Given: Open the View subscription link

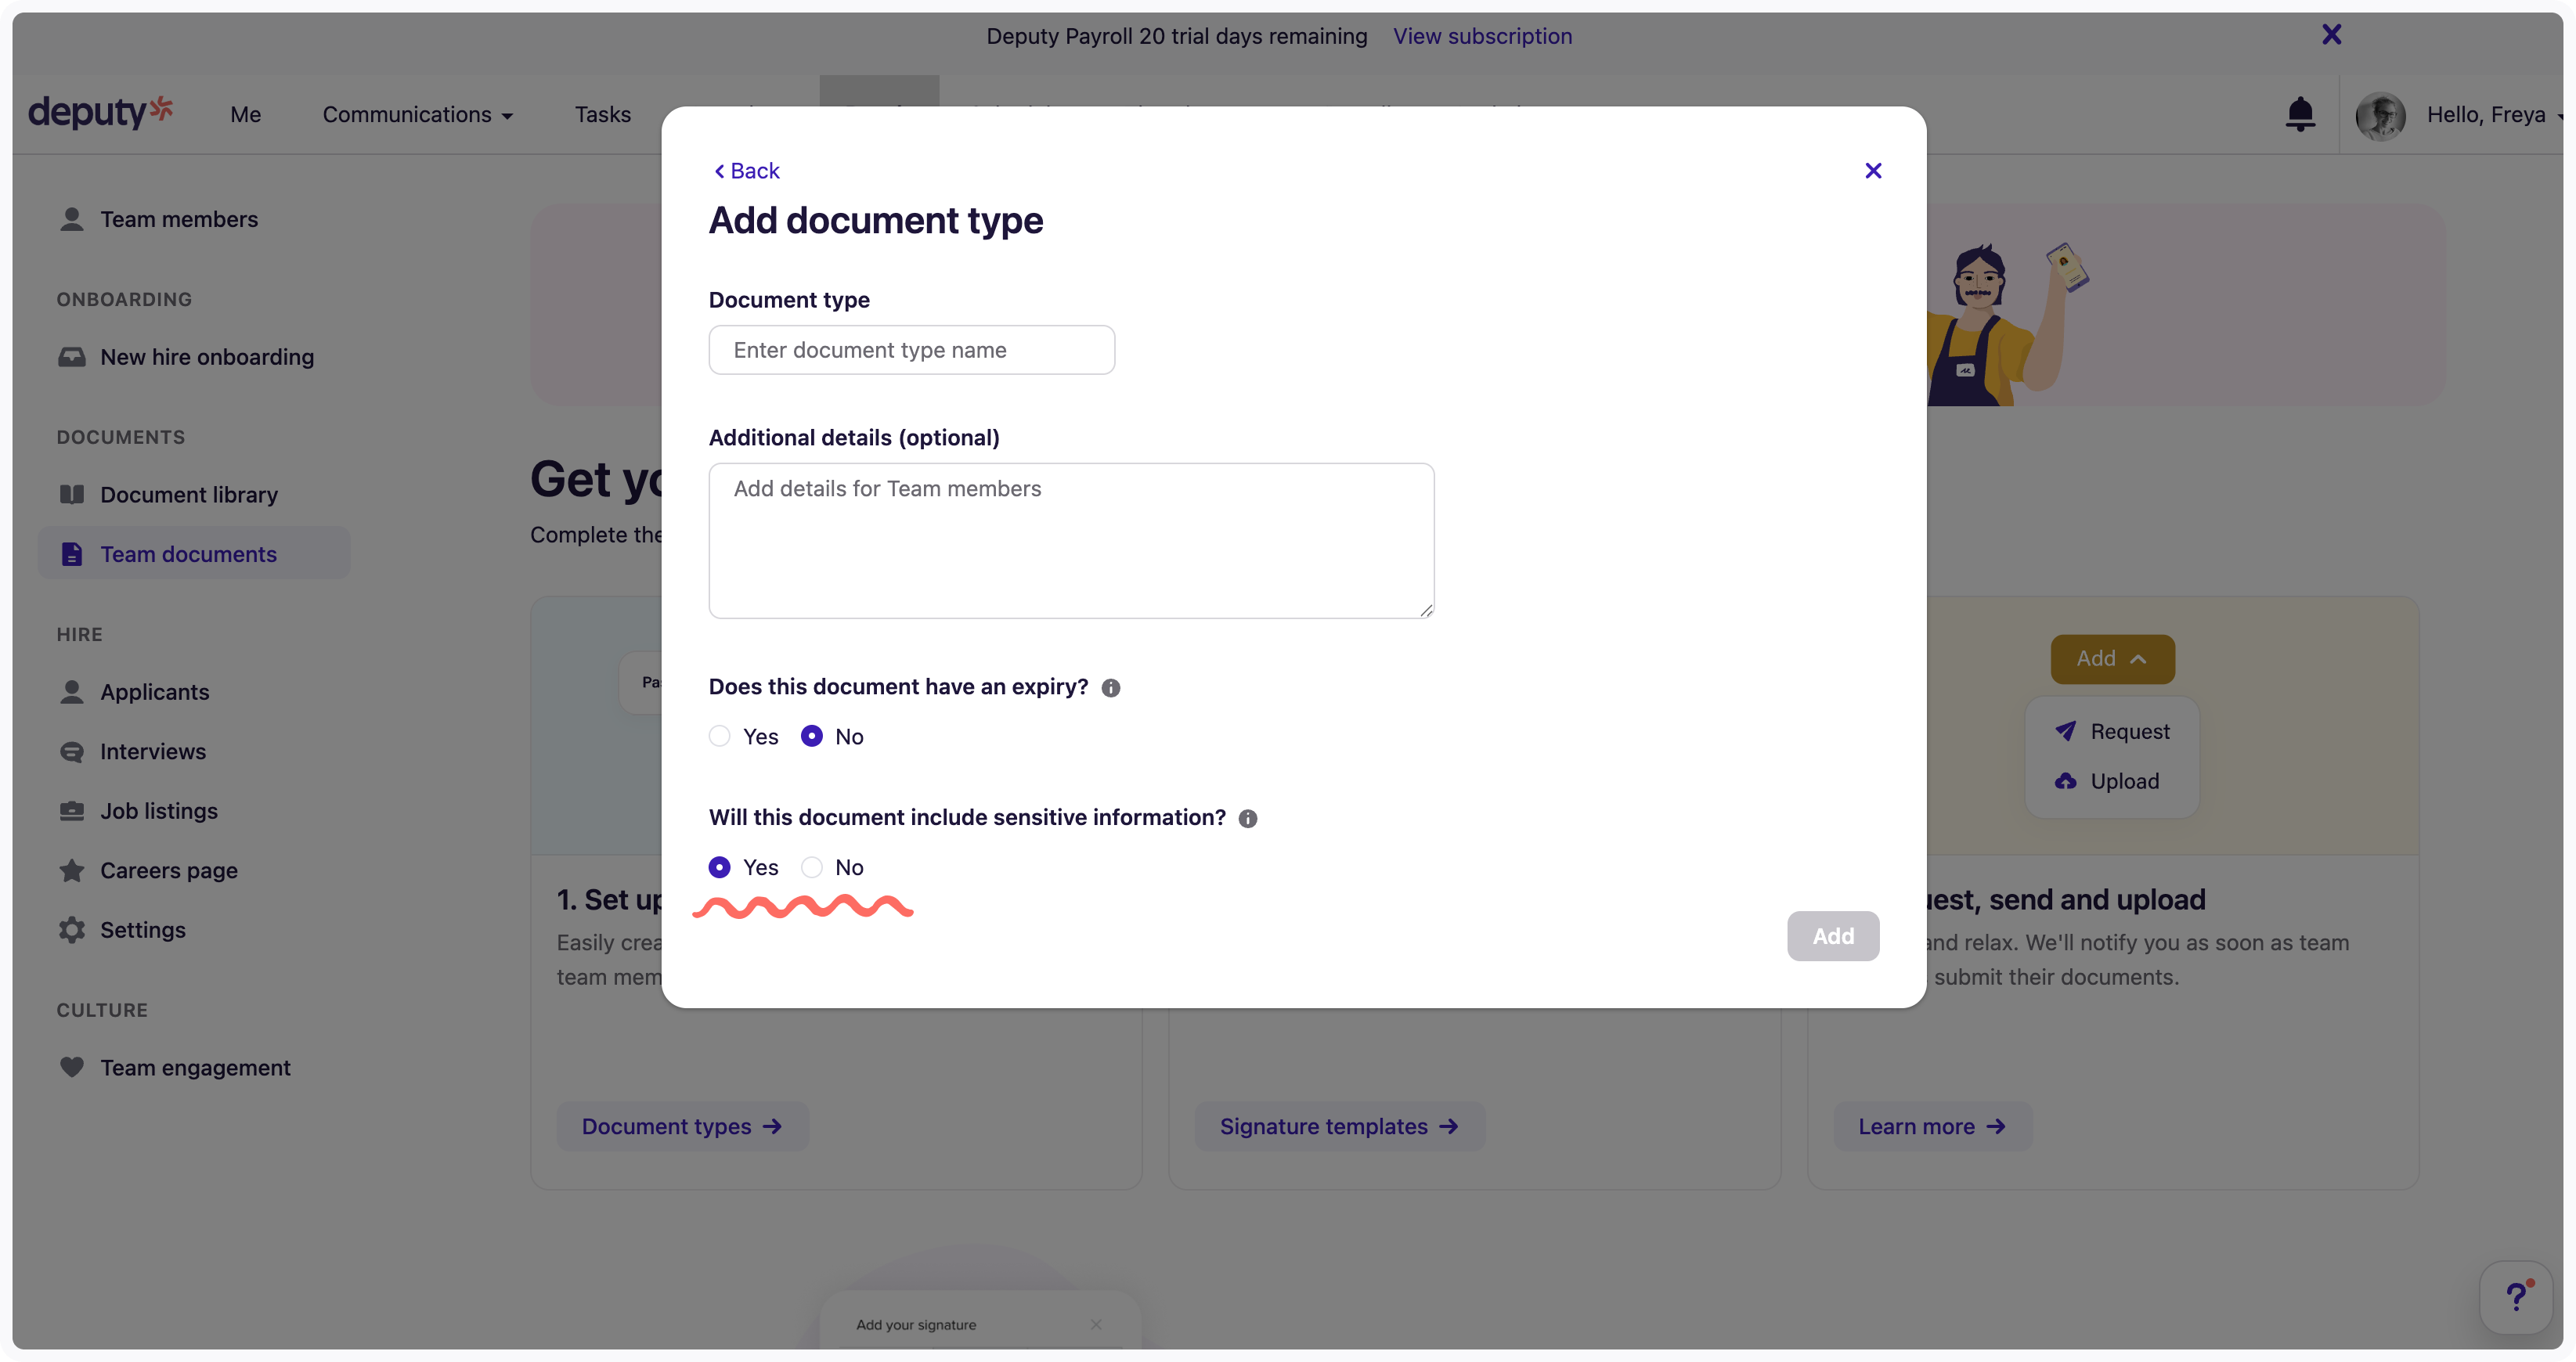Looking at the screenshot, I should point(1482,36).
